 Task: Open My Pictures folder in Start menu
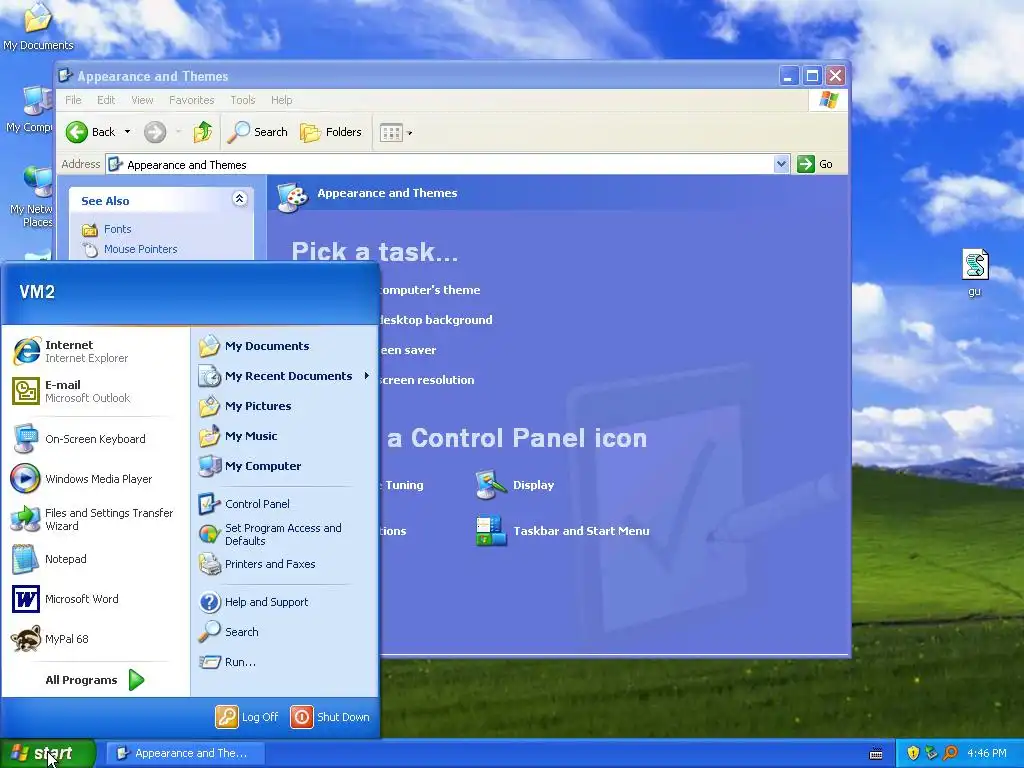[246, 406]
